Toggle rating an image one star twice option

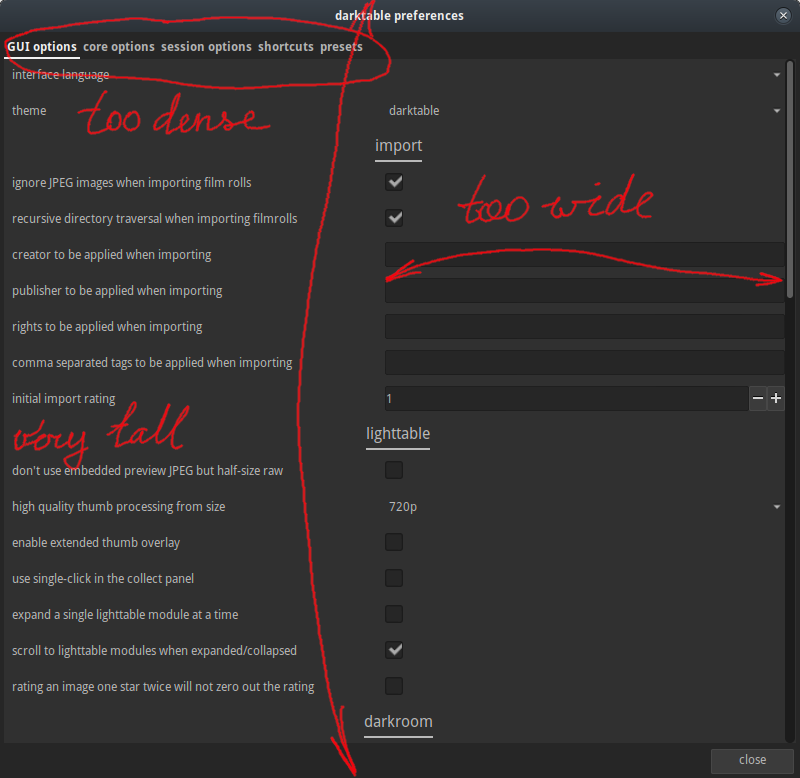tap(394, 686)
